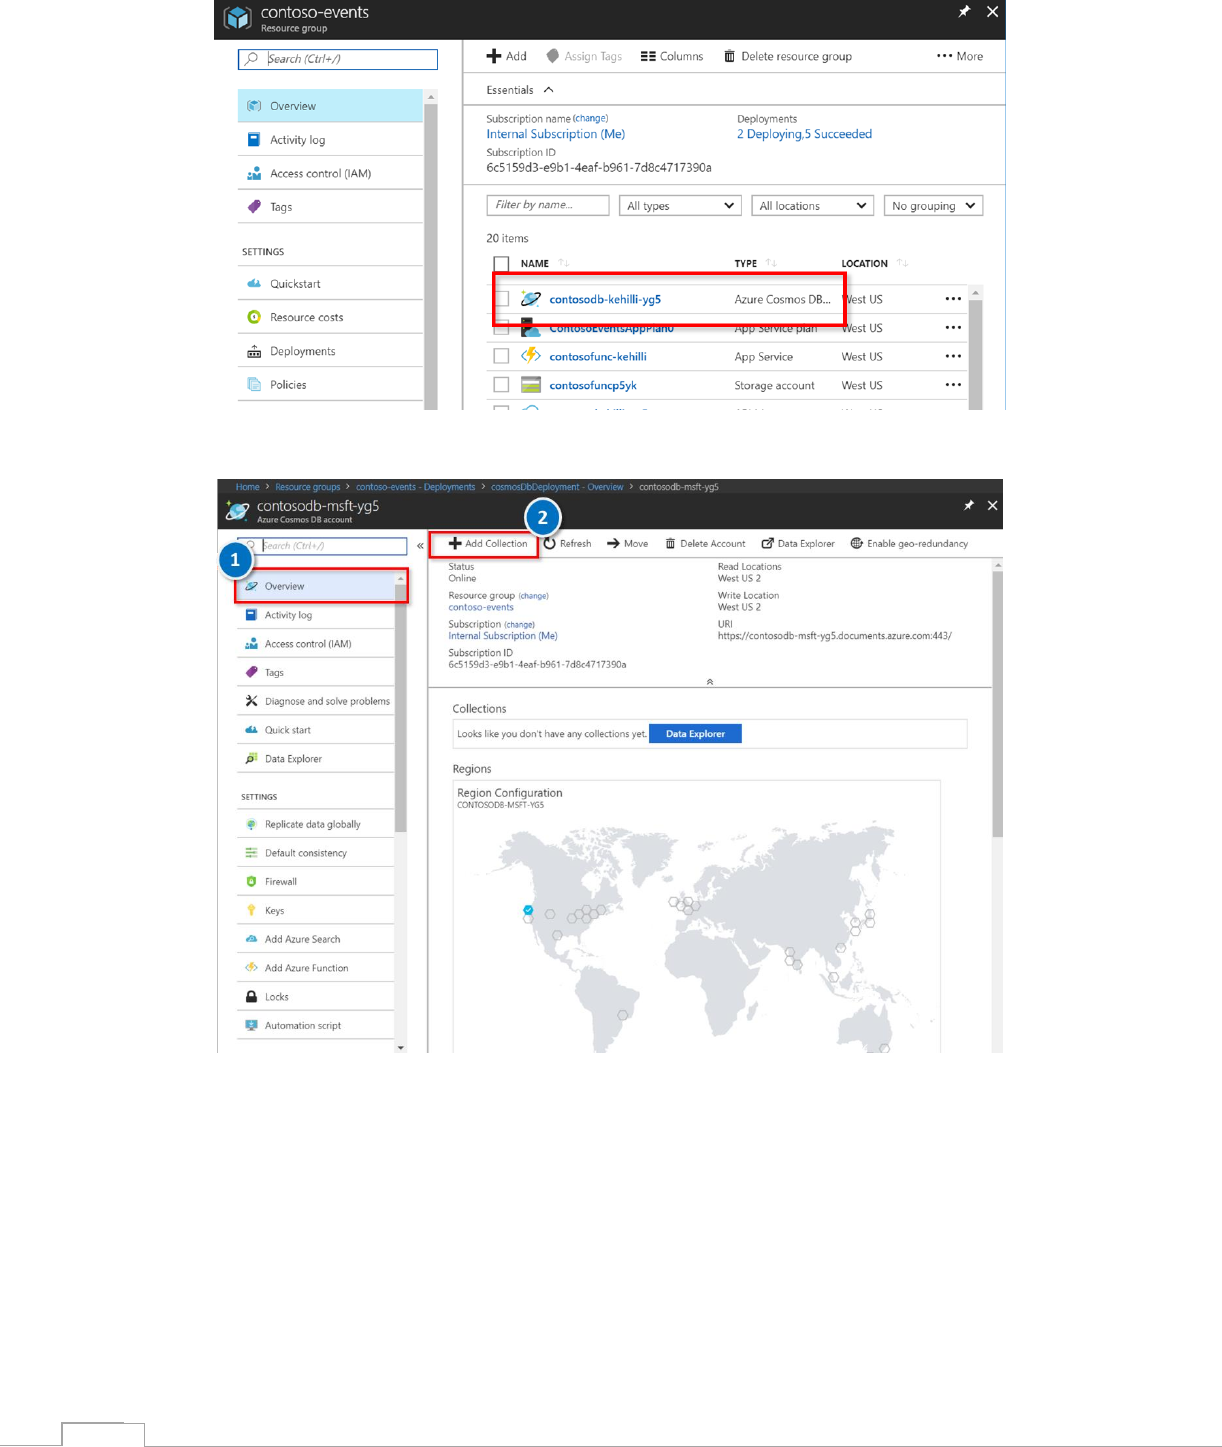Open the No grouping dropdown
The image size is (1222, 1447).
coord(933,205)
